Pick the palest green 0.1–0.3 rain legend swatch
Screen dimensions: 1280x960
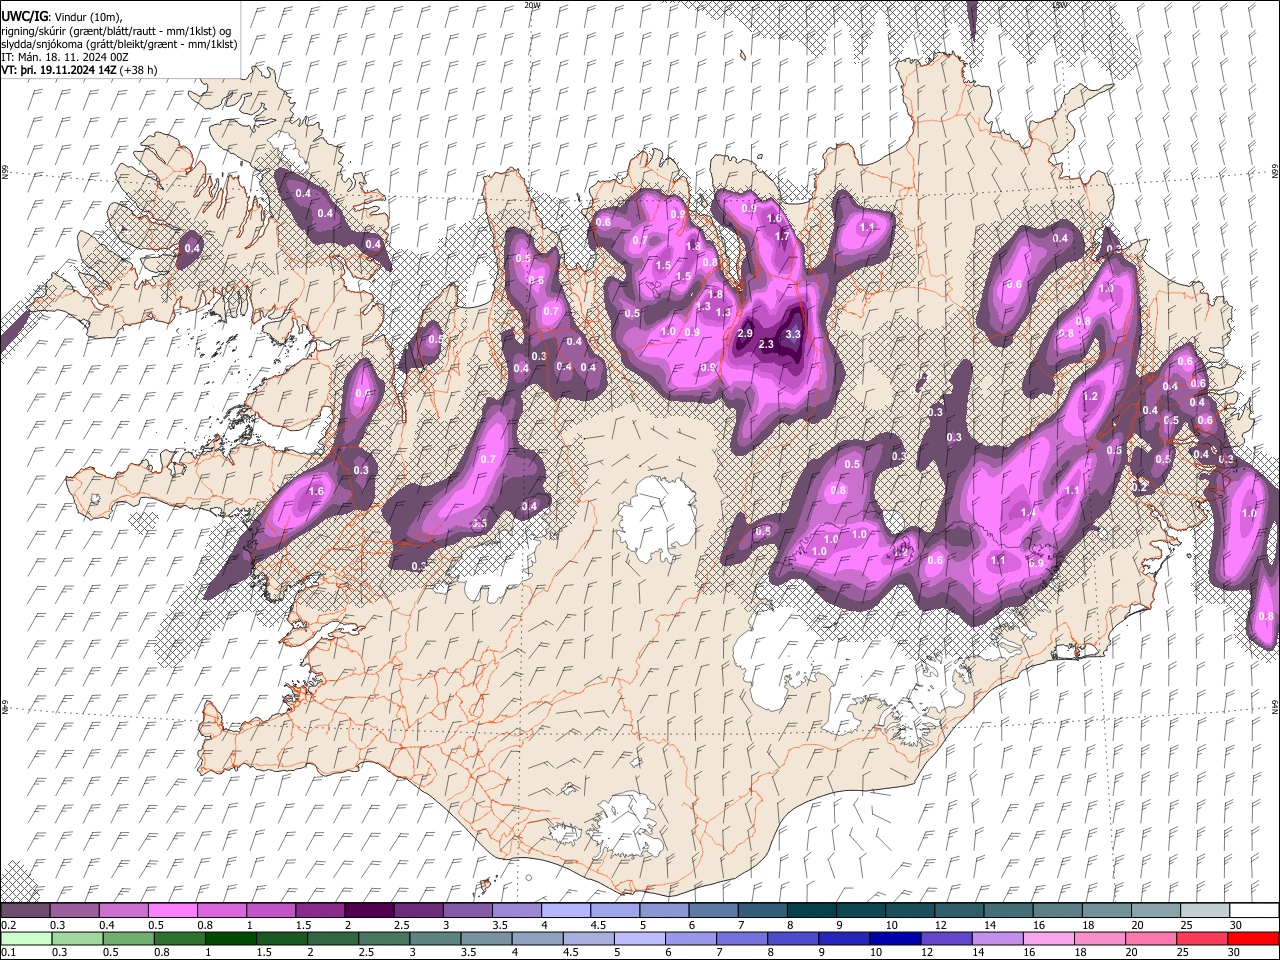(x=27, y=938)
